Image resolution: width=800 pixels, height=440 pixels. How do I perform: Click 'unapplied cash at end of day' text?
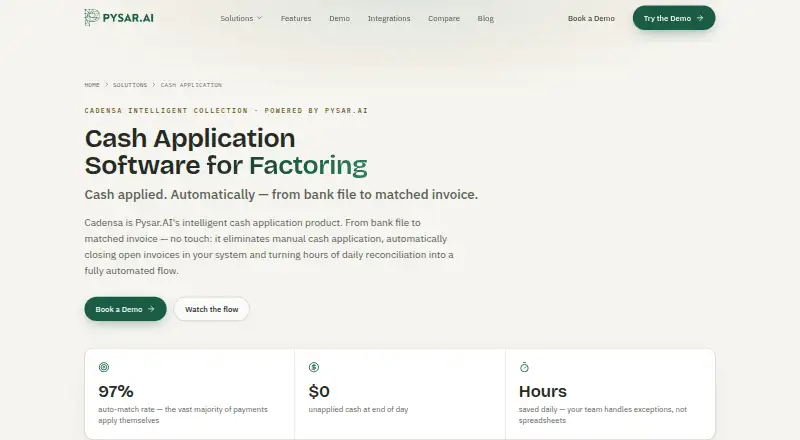coord(358,409)
